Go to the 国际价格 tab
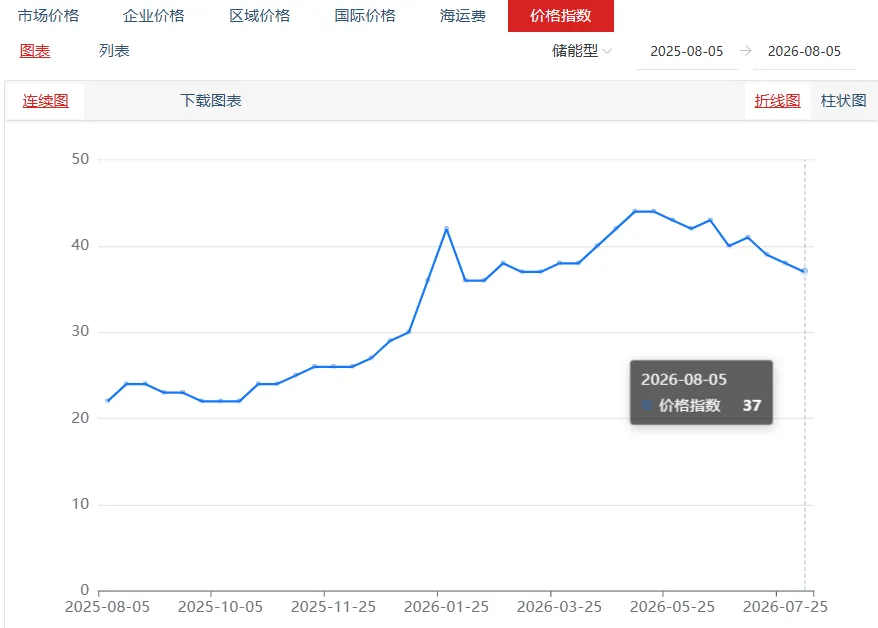 [365, 16]
